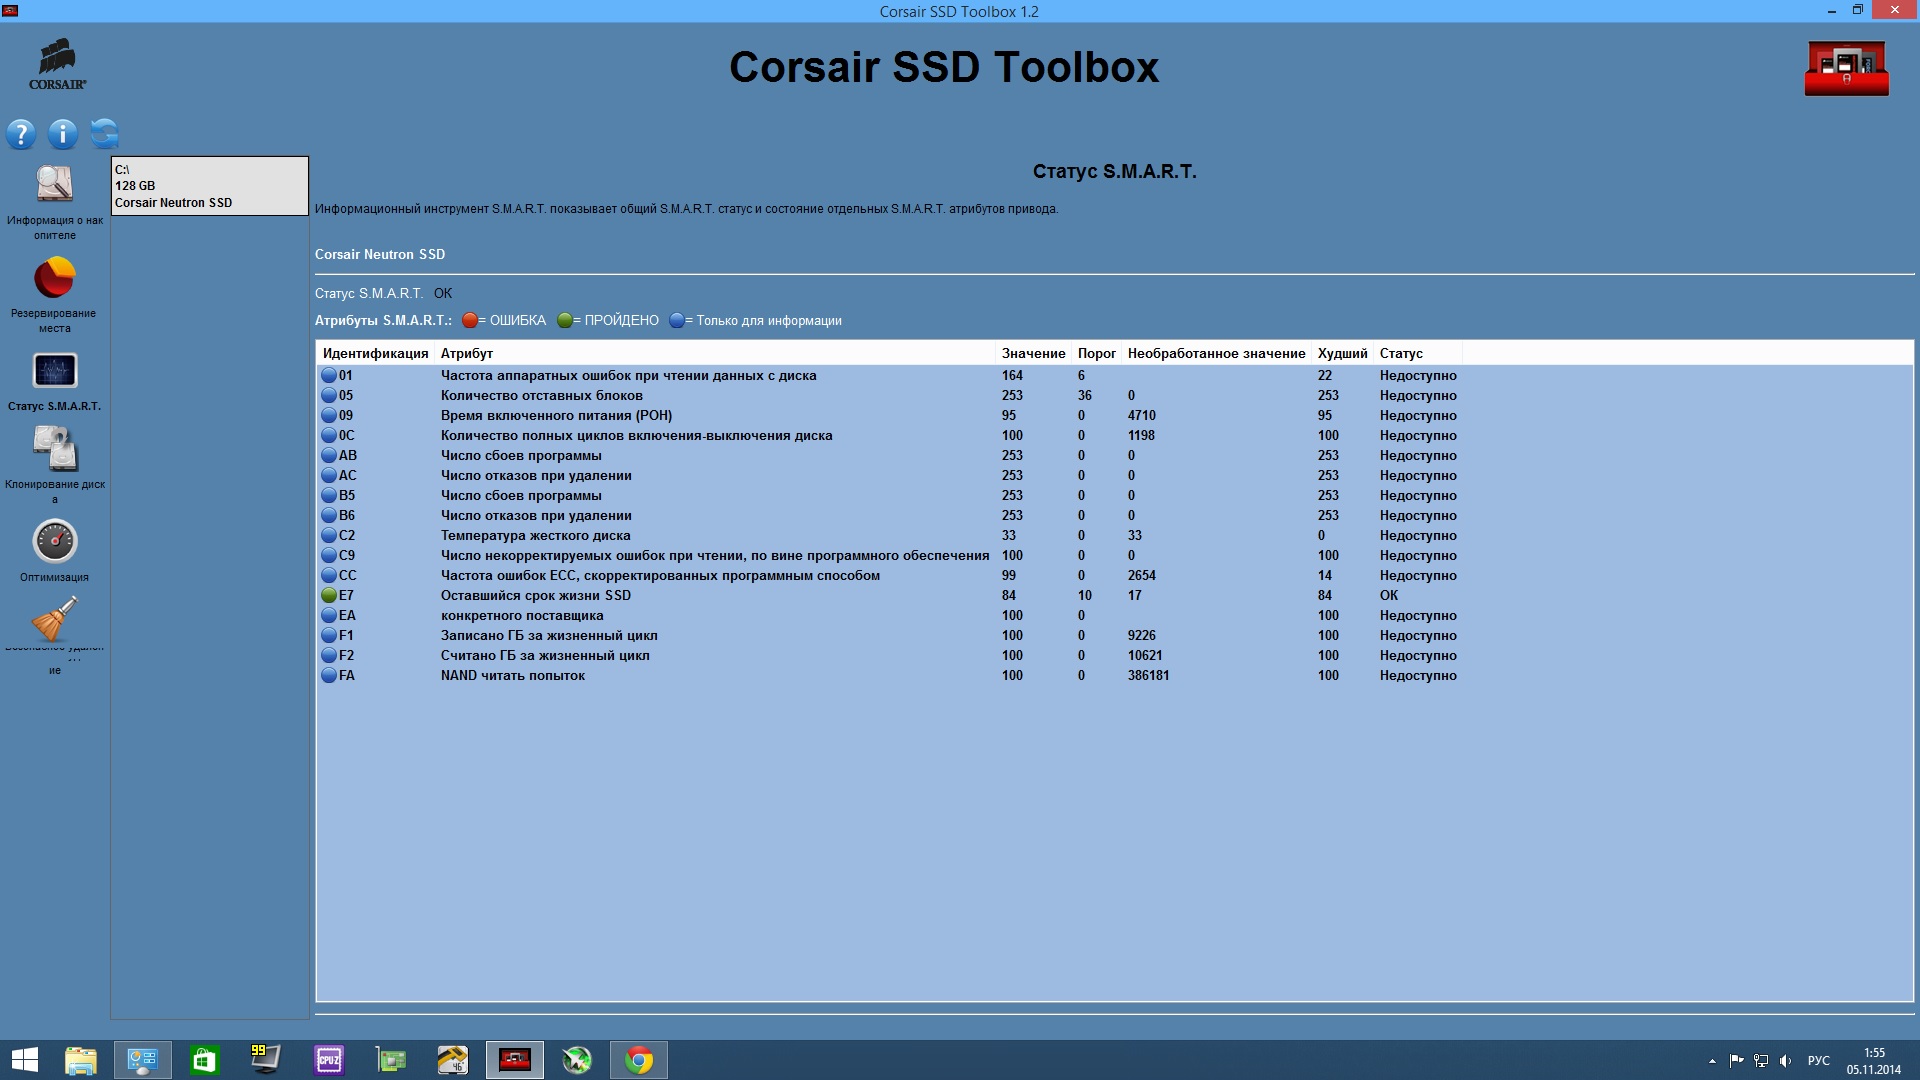The width and height of the screenshot is (1920, 1080).
Task: Open the optimization gauge icon
Action: pos(55,542)
